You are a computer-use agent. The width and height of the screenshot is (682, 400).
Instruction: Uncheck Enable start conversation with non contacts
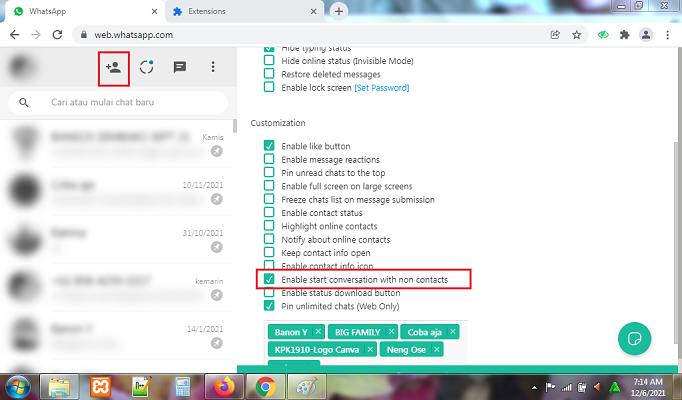pyautogui.click(x=269, y=279)
